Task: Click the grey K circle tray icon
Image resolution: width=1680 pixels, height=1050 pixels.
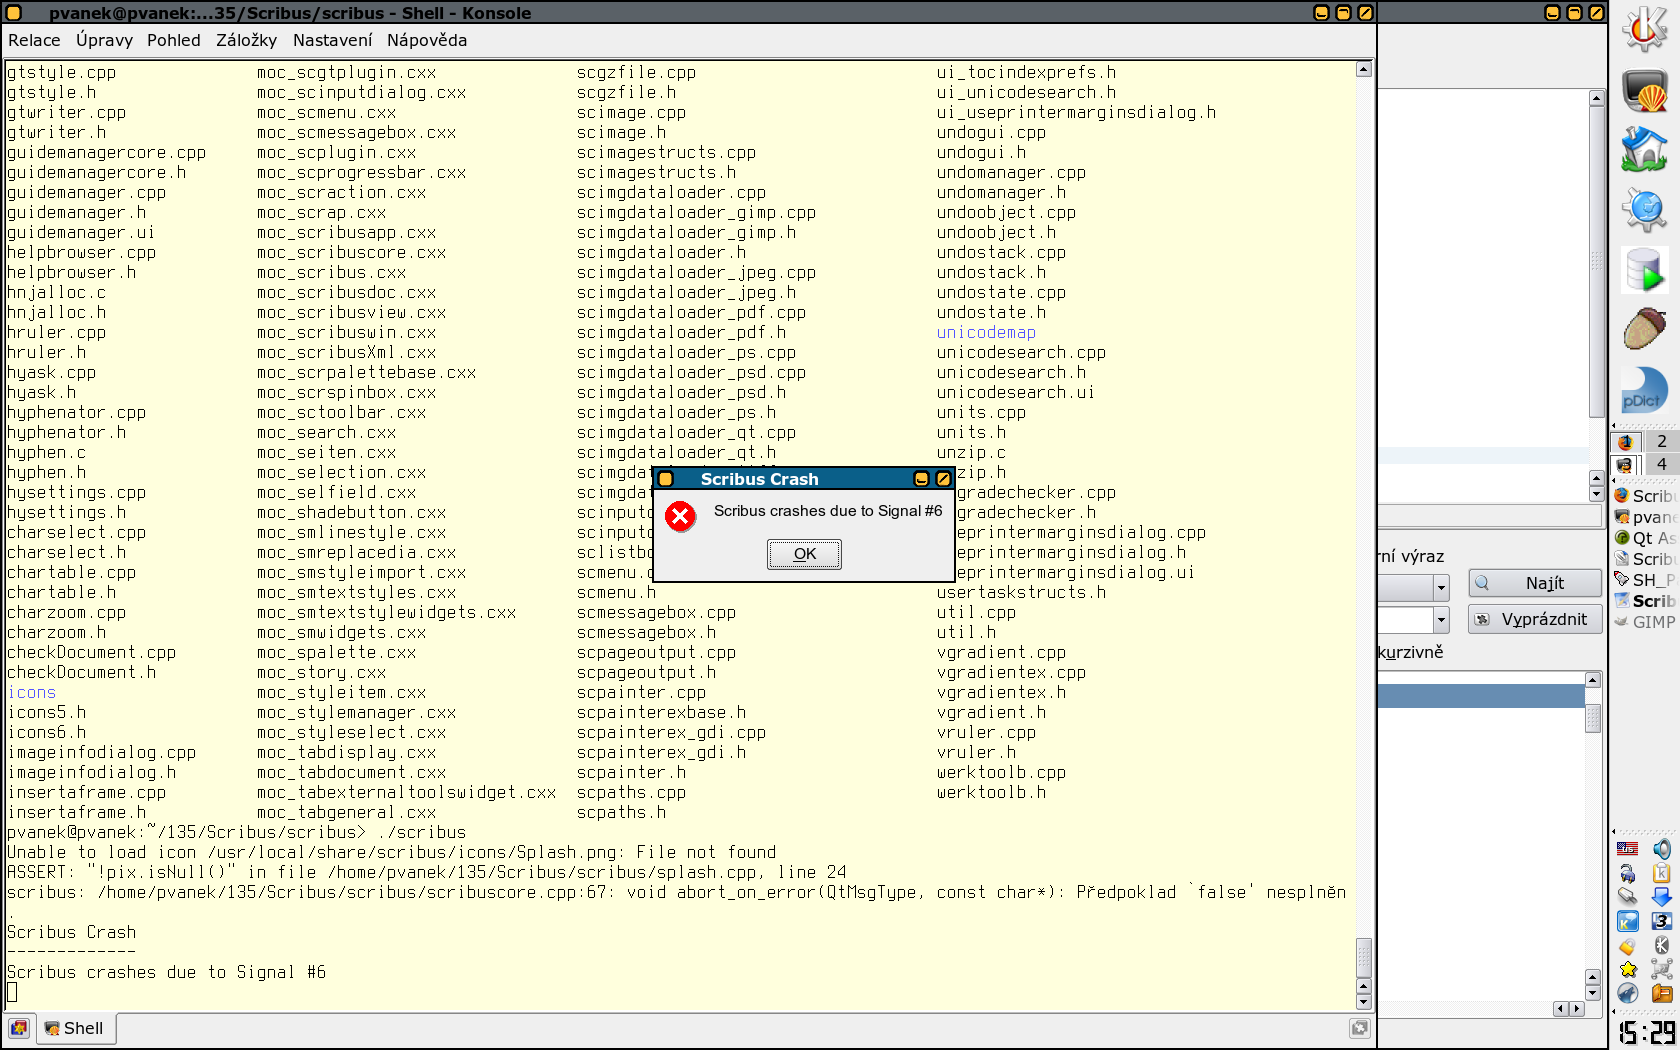Action: [1661, 945]
